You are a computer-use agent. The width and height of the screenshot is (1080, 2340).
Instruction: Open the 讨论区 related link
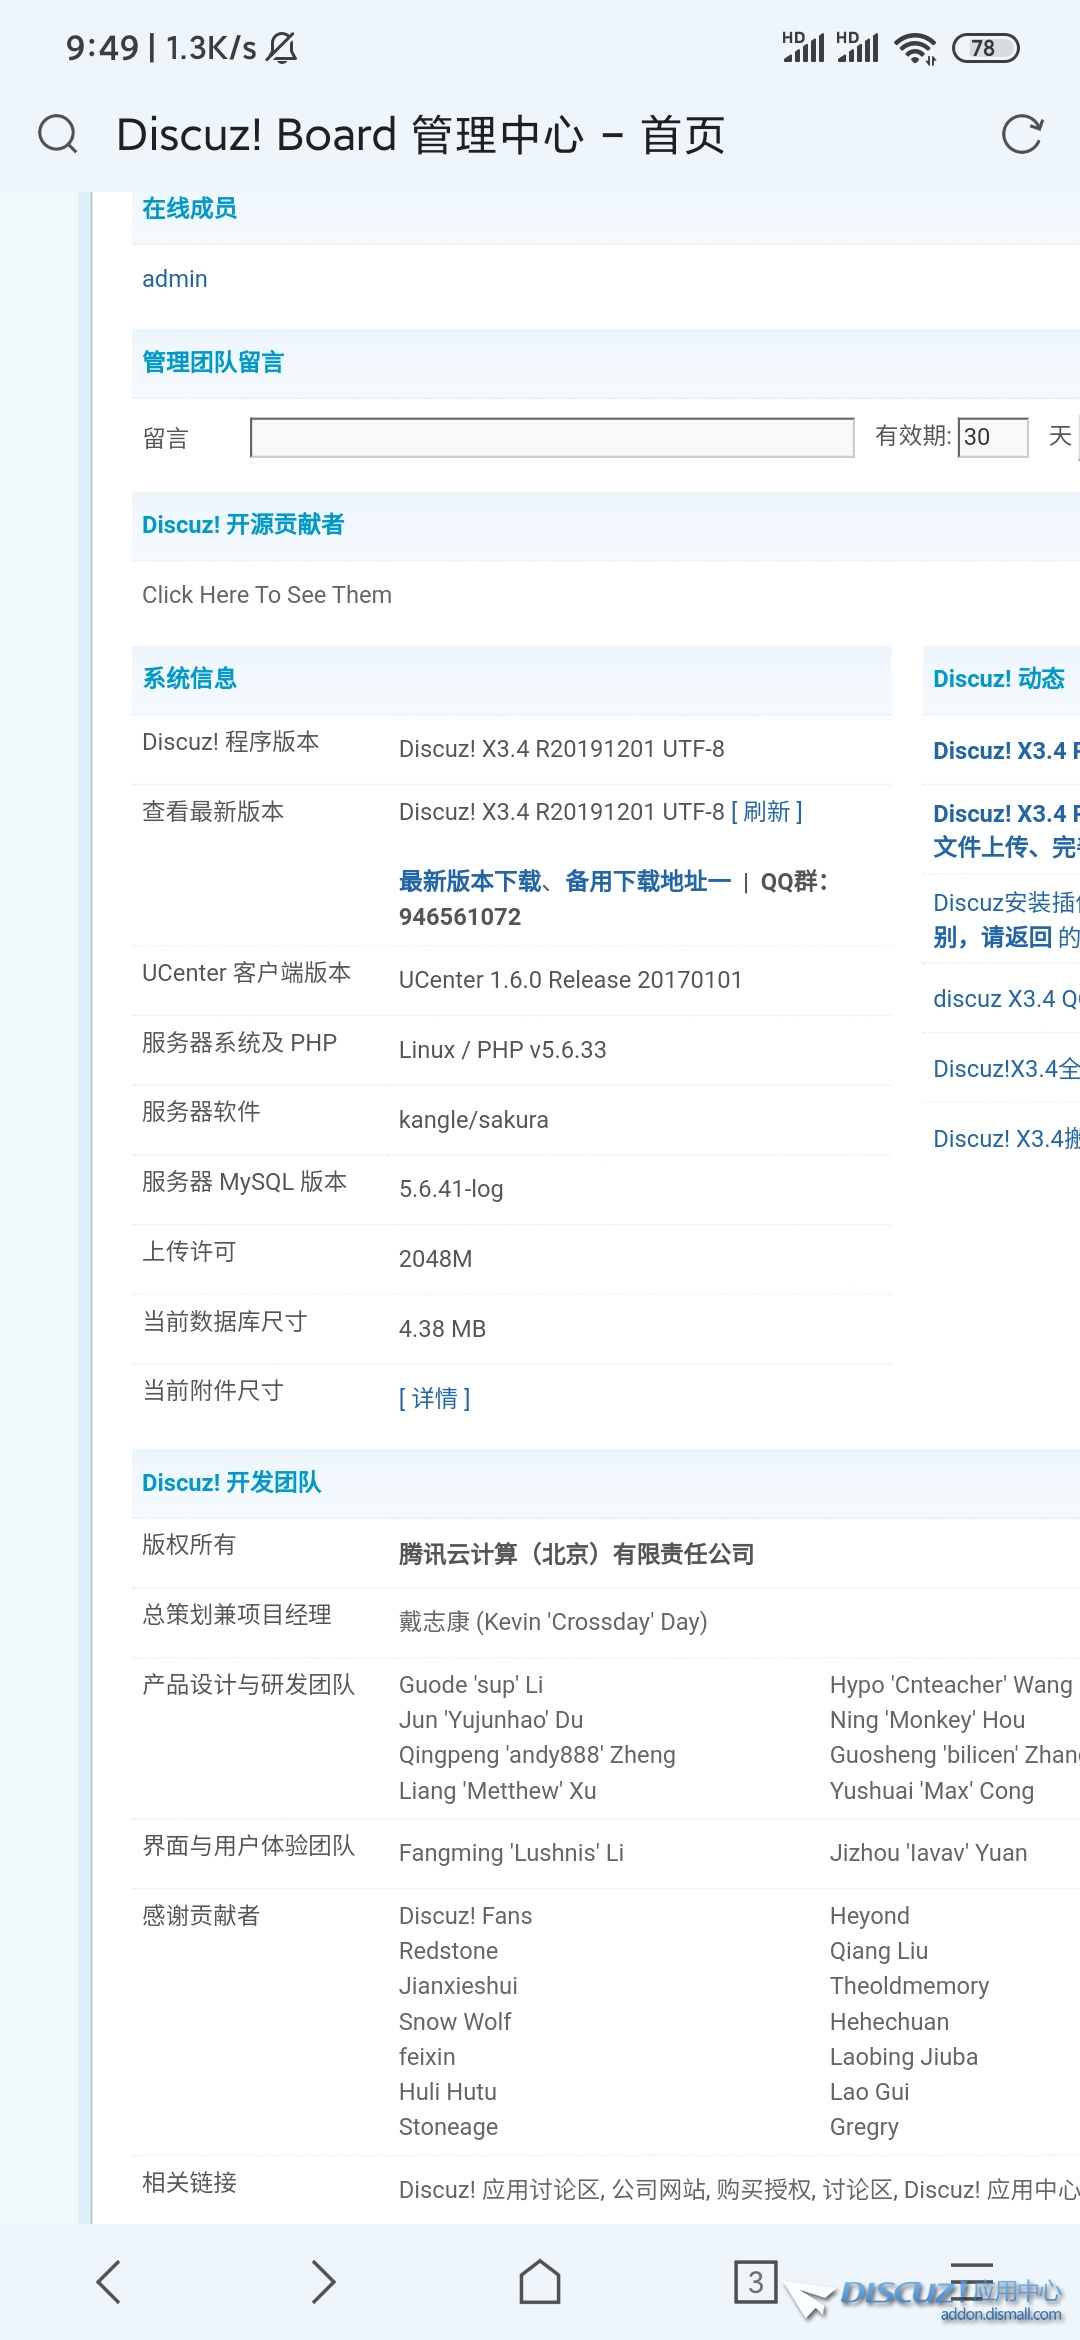click(858, 2190)
